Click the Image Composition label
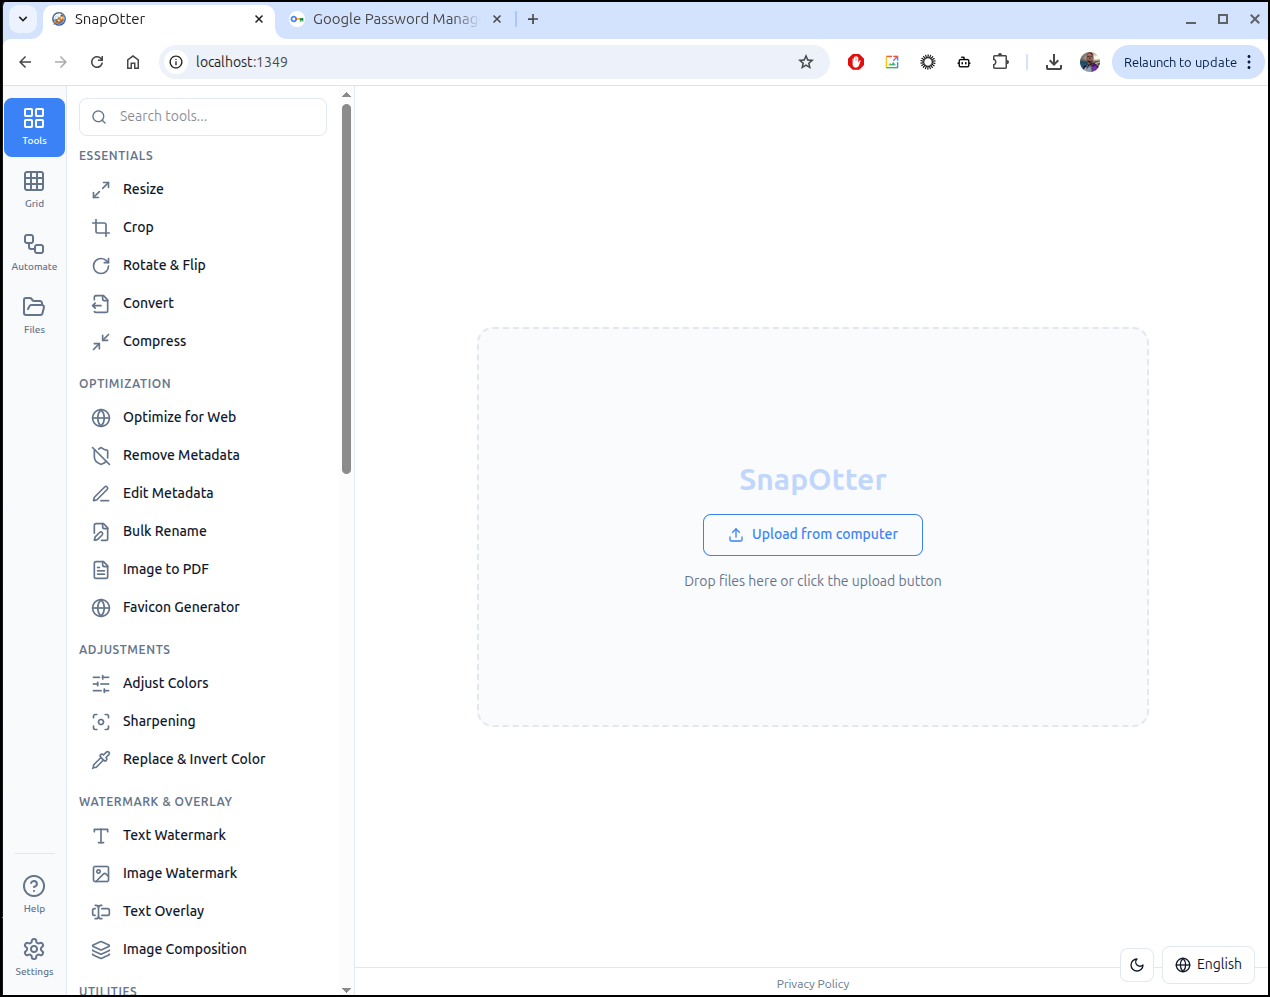The height and width of the screenshot is (997, 1270). 185,949
